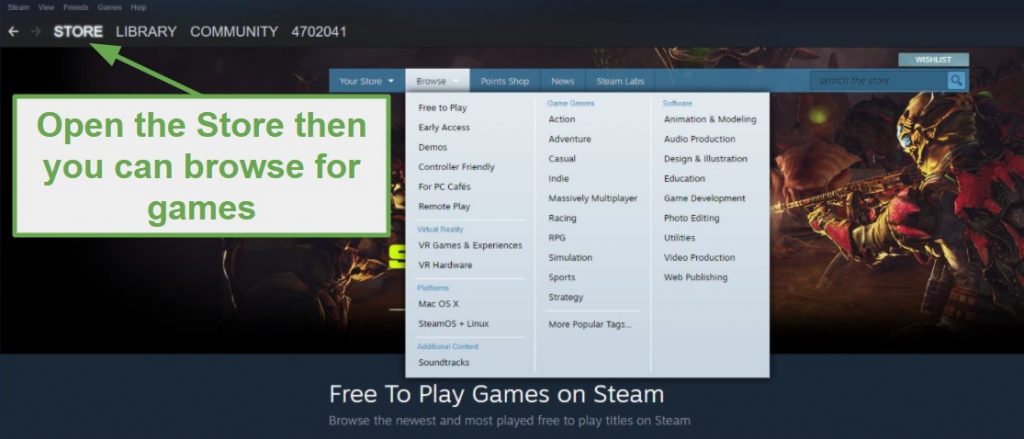Select the Casual genre
This screenshot has width=1024, height=439.
coord(562,158)
